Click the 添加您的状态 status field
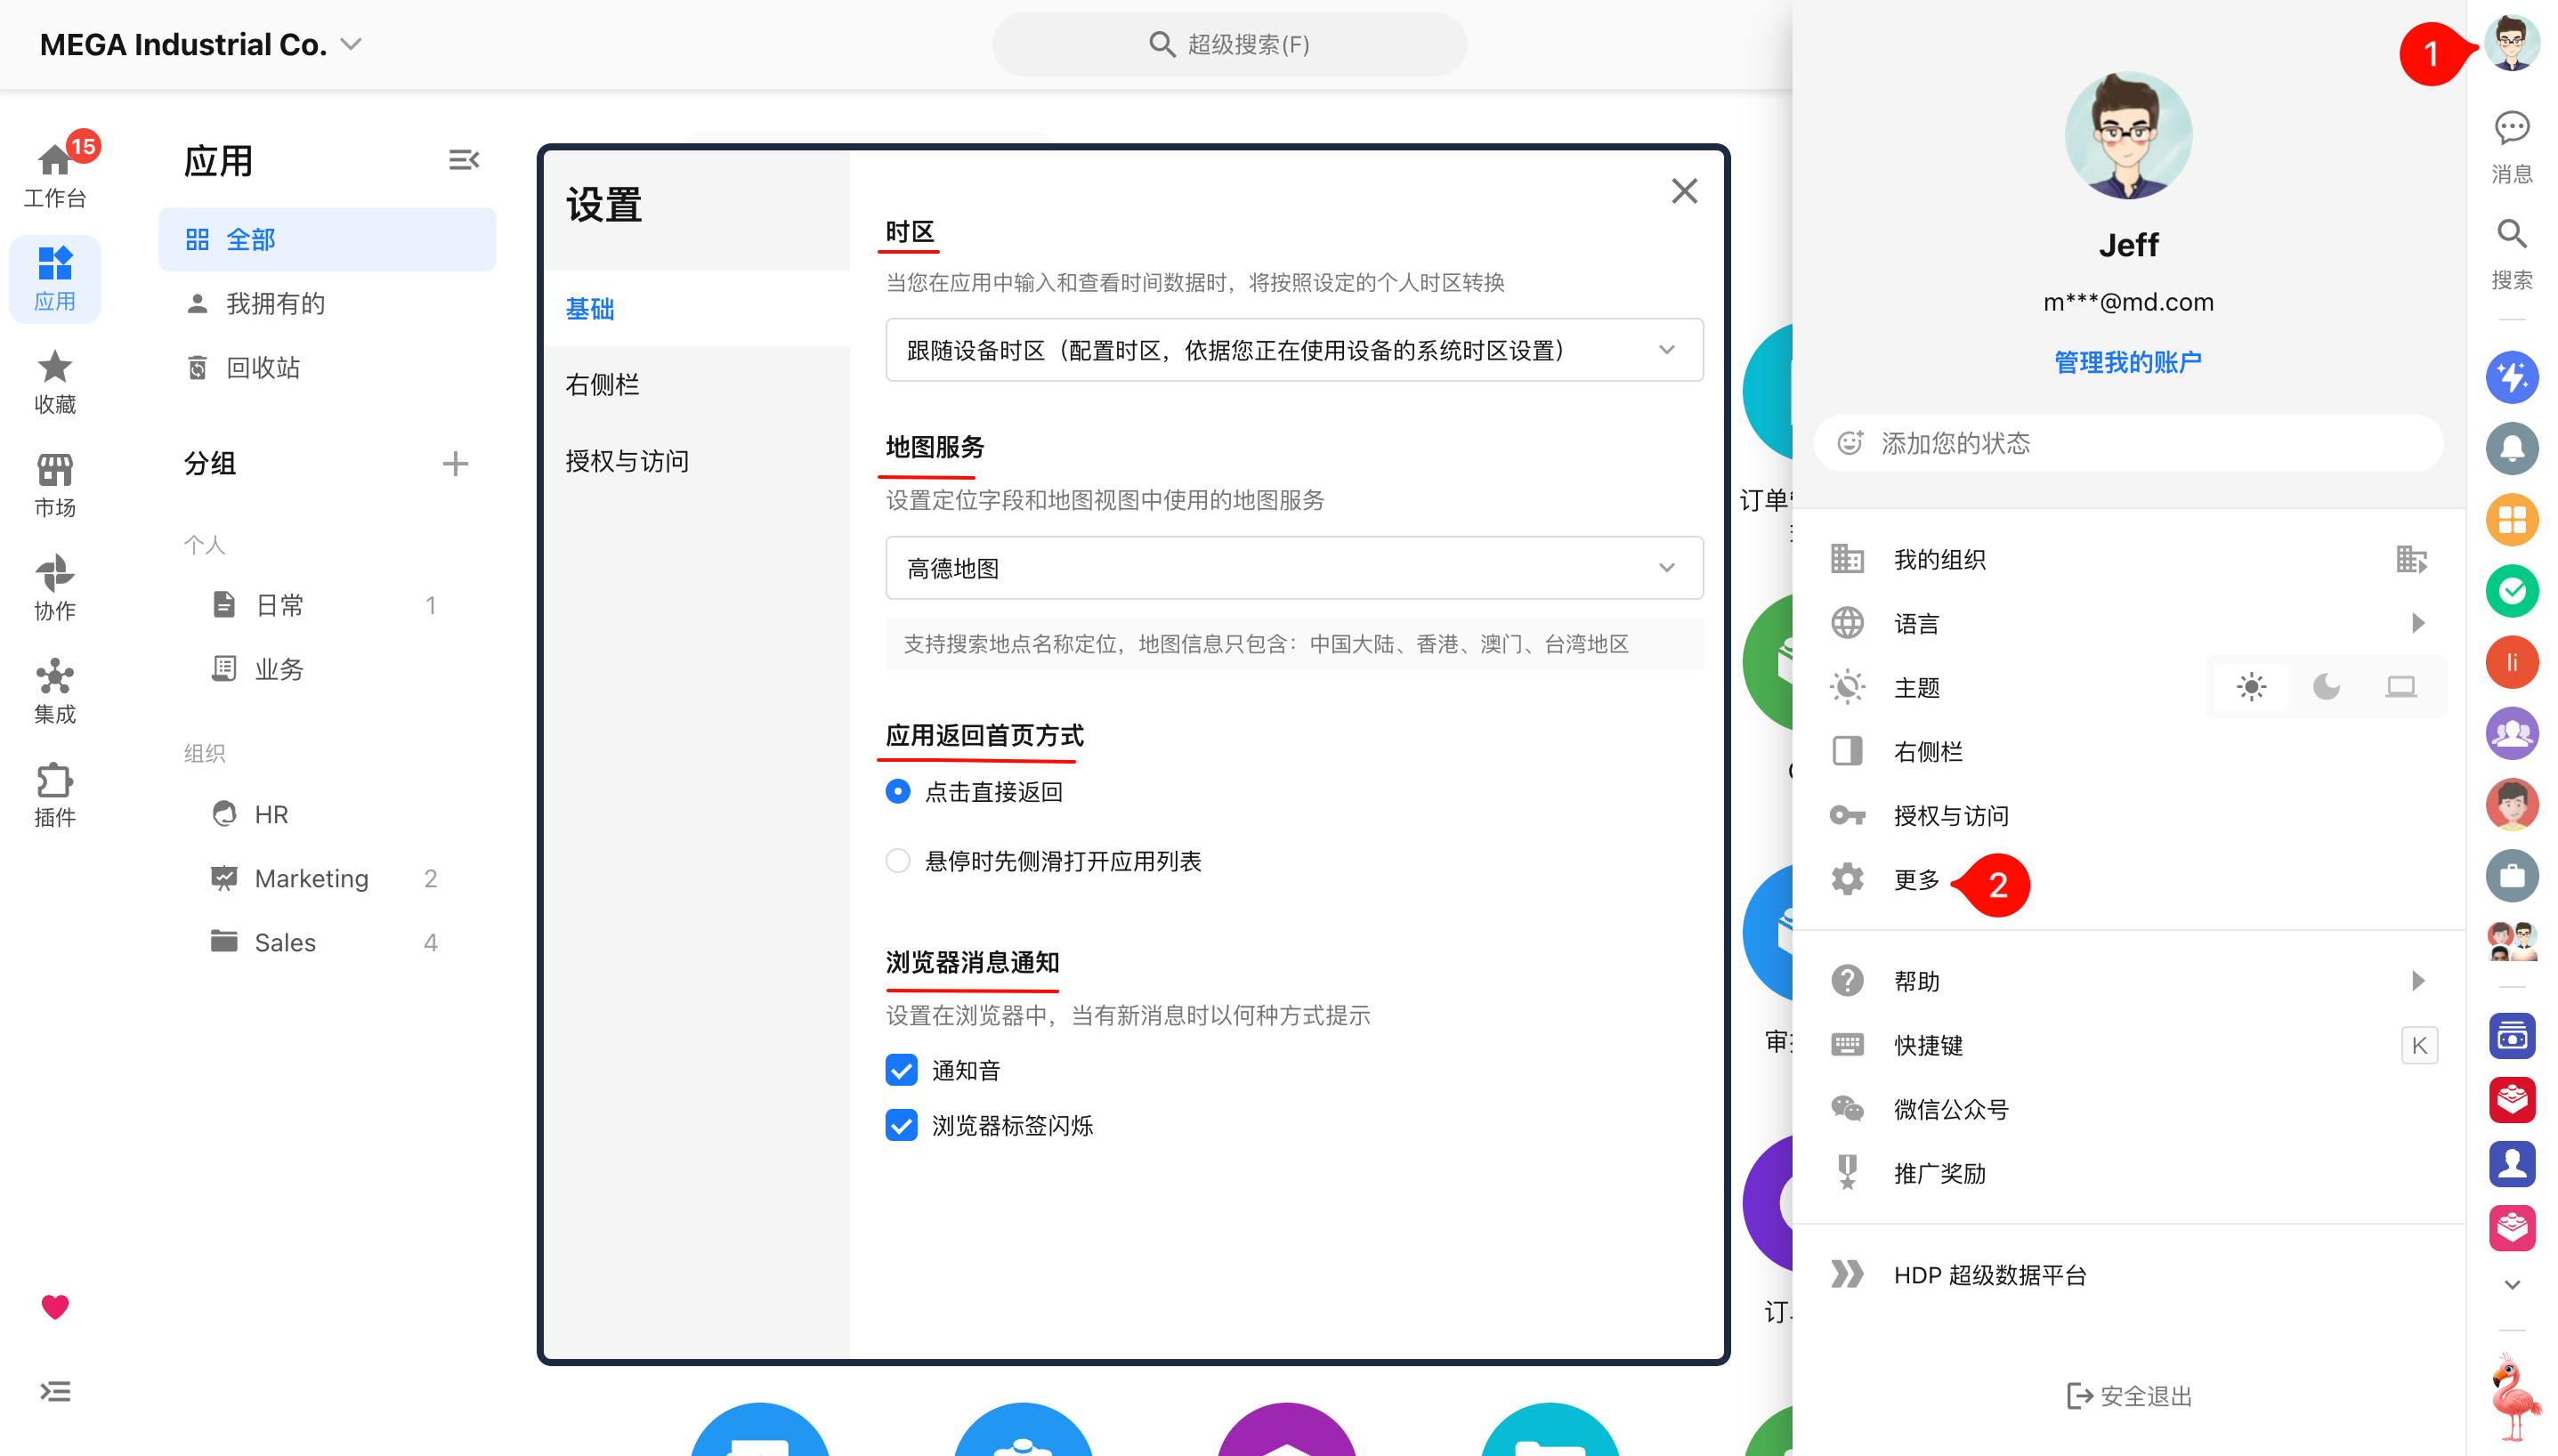The width and height of the screenshot is (2558, 1456). point(2128,443)
